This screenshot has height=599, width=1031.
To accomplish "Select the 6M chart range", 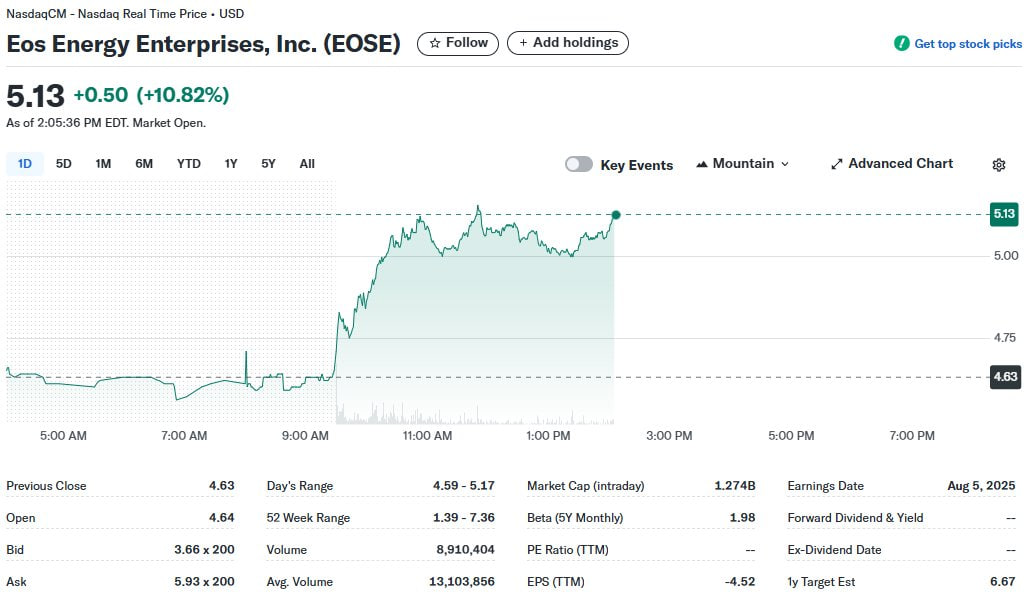I will [144, 164].
